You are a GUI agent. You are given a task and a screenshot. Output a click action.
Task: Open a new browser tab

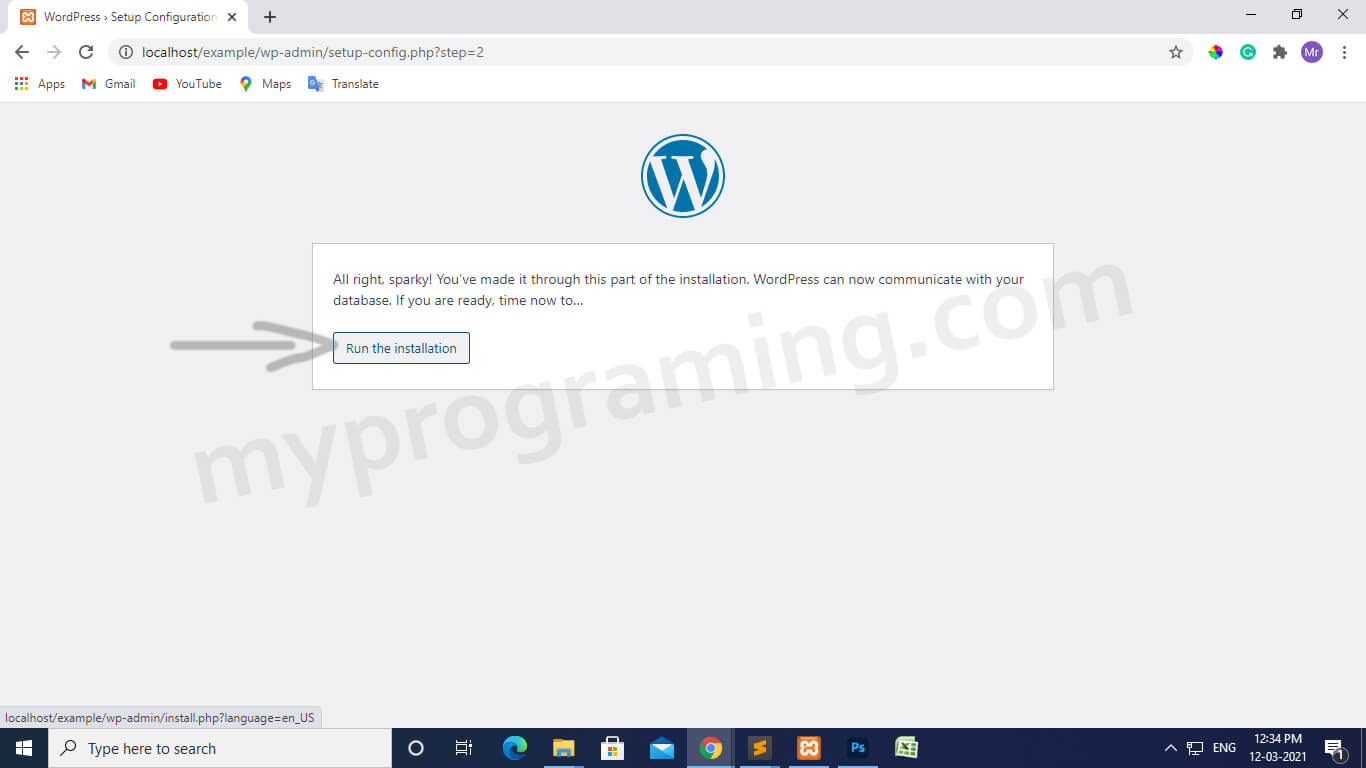(x=270, y=17)
